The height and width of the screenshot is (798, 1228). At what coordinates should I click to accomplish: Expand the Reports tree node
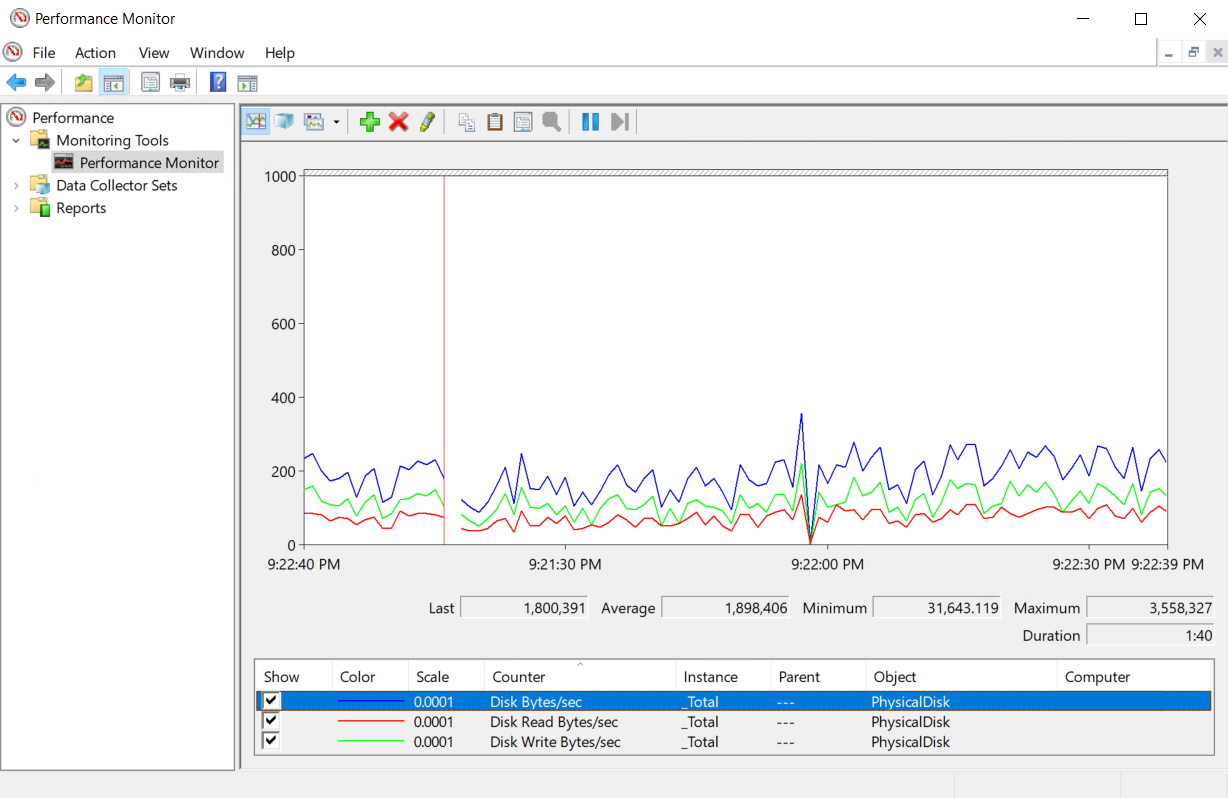click(16, 208)
